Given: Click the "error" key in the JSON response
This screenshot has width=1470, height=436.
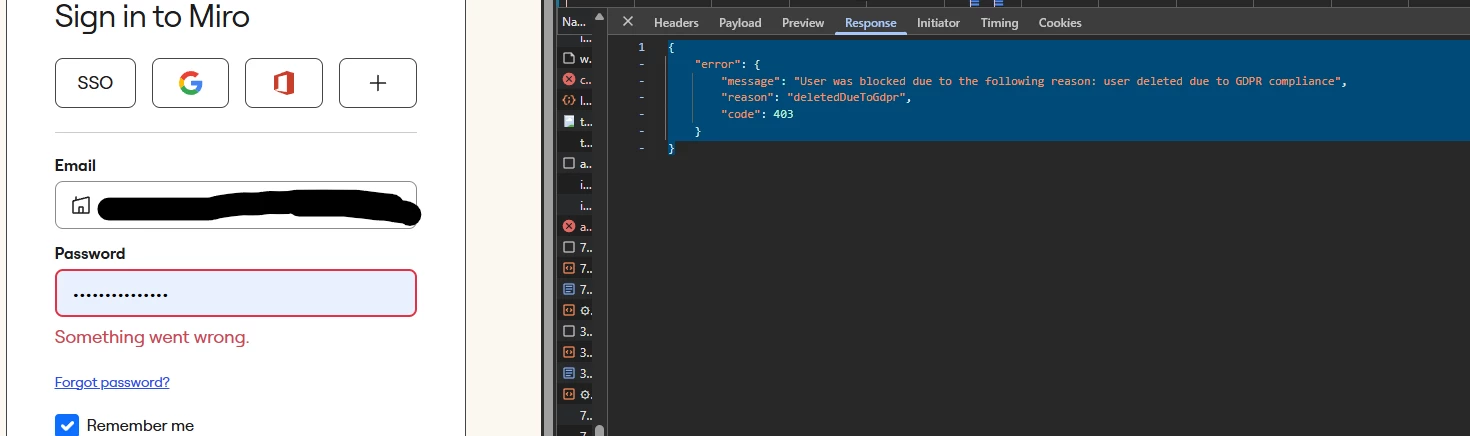Looking at the screenshot, I should [x=716, y=64].
